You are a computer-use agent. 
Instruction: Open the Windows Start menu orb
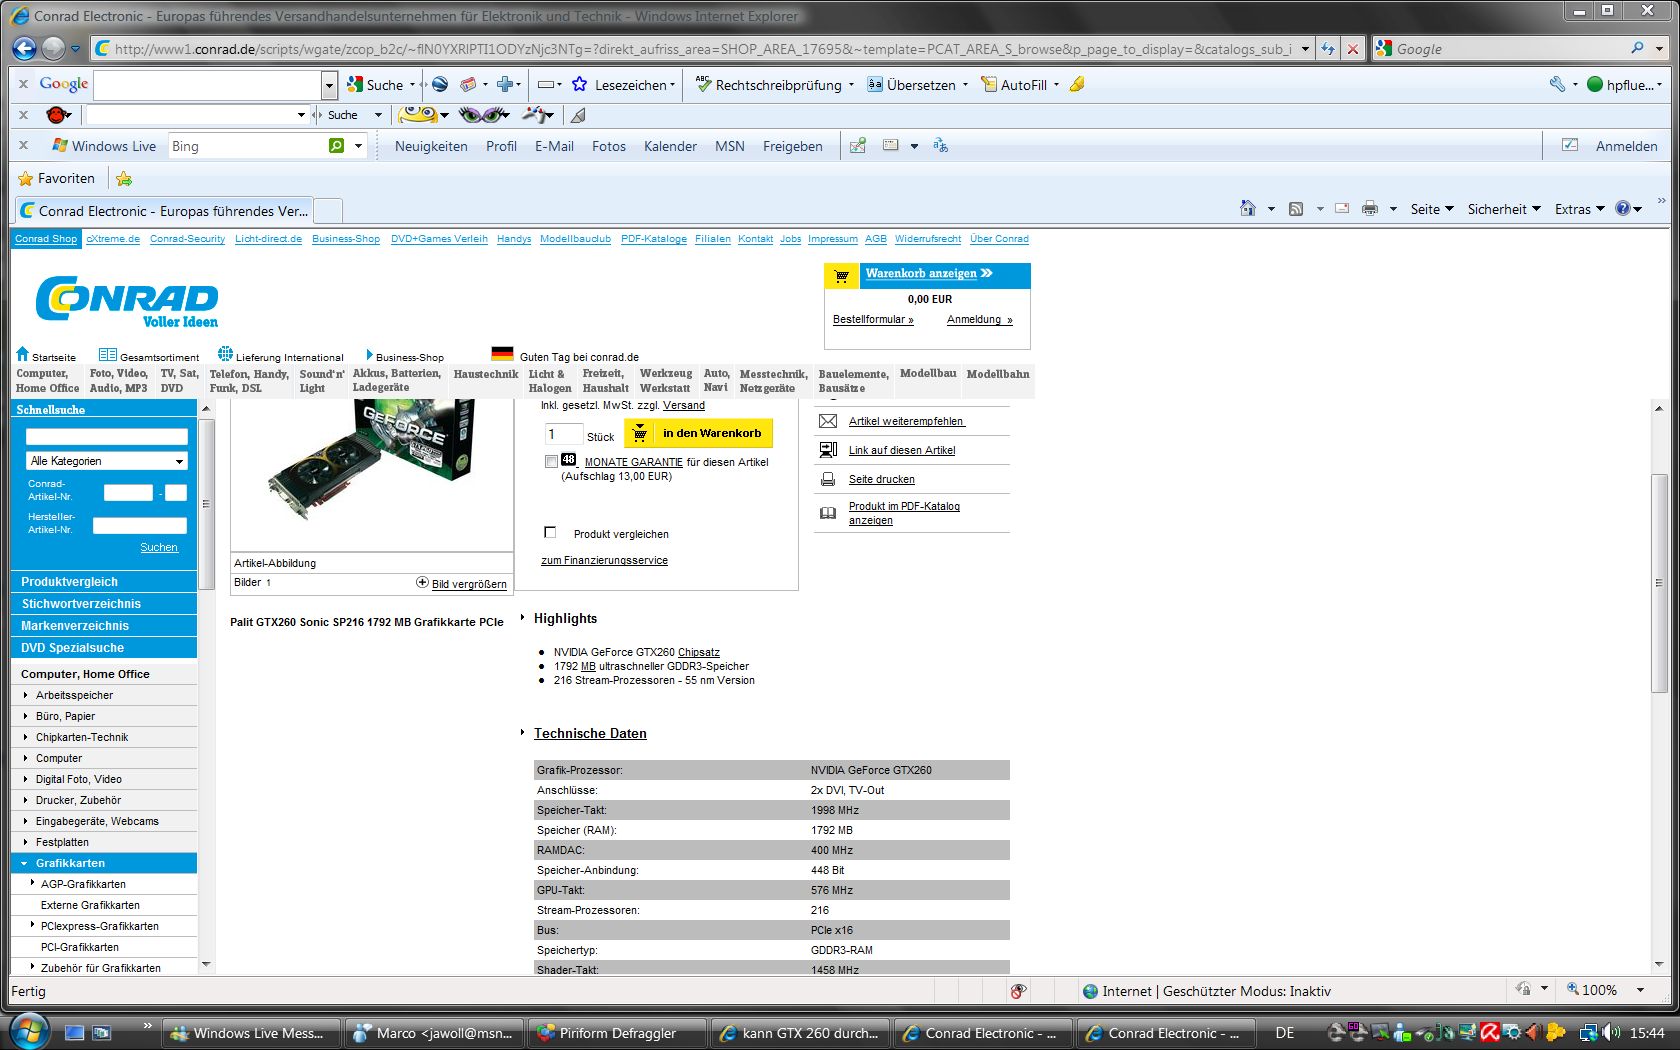(28, 1031)
